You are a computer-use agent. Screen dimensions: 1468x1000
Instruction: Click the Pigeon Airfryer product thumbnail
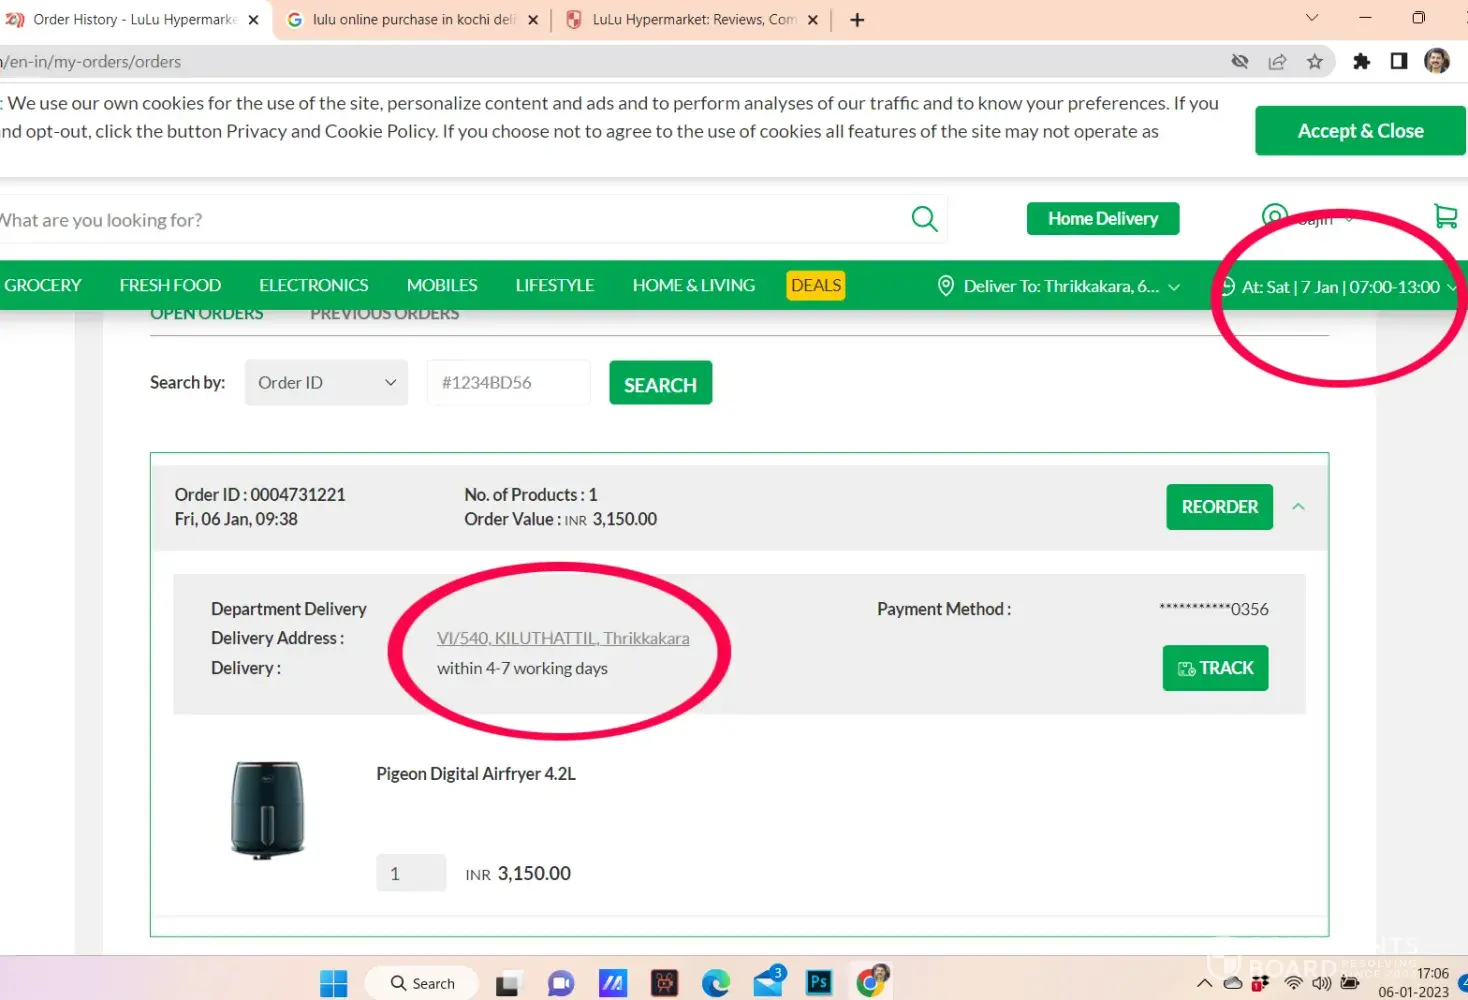click(x=267, y=809)
